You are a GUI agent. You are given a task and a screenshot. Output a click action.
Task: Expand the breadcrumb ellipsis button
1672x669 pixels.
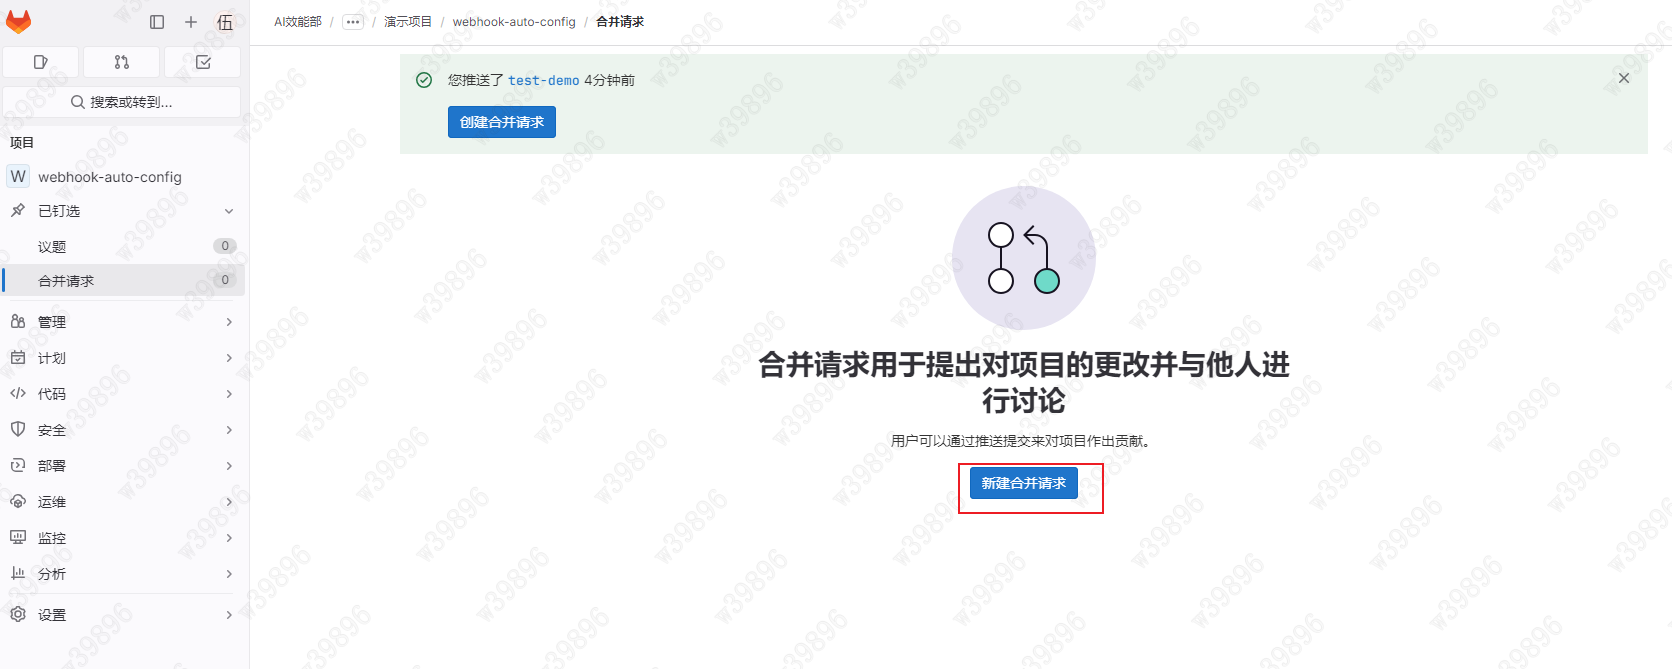[x=353, y=22]
